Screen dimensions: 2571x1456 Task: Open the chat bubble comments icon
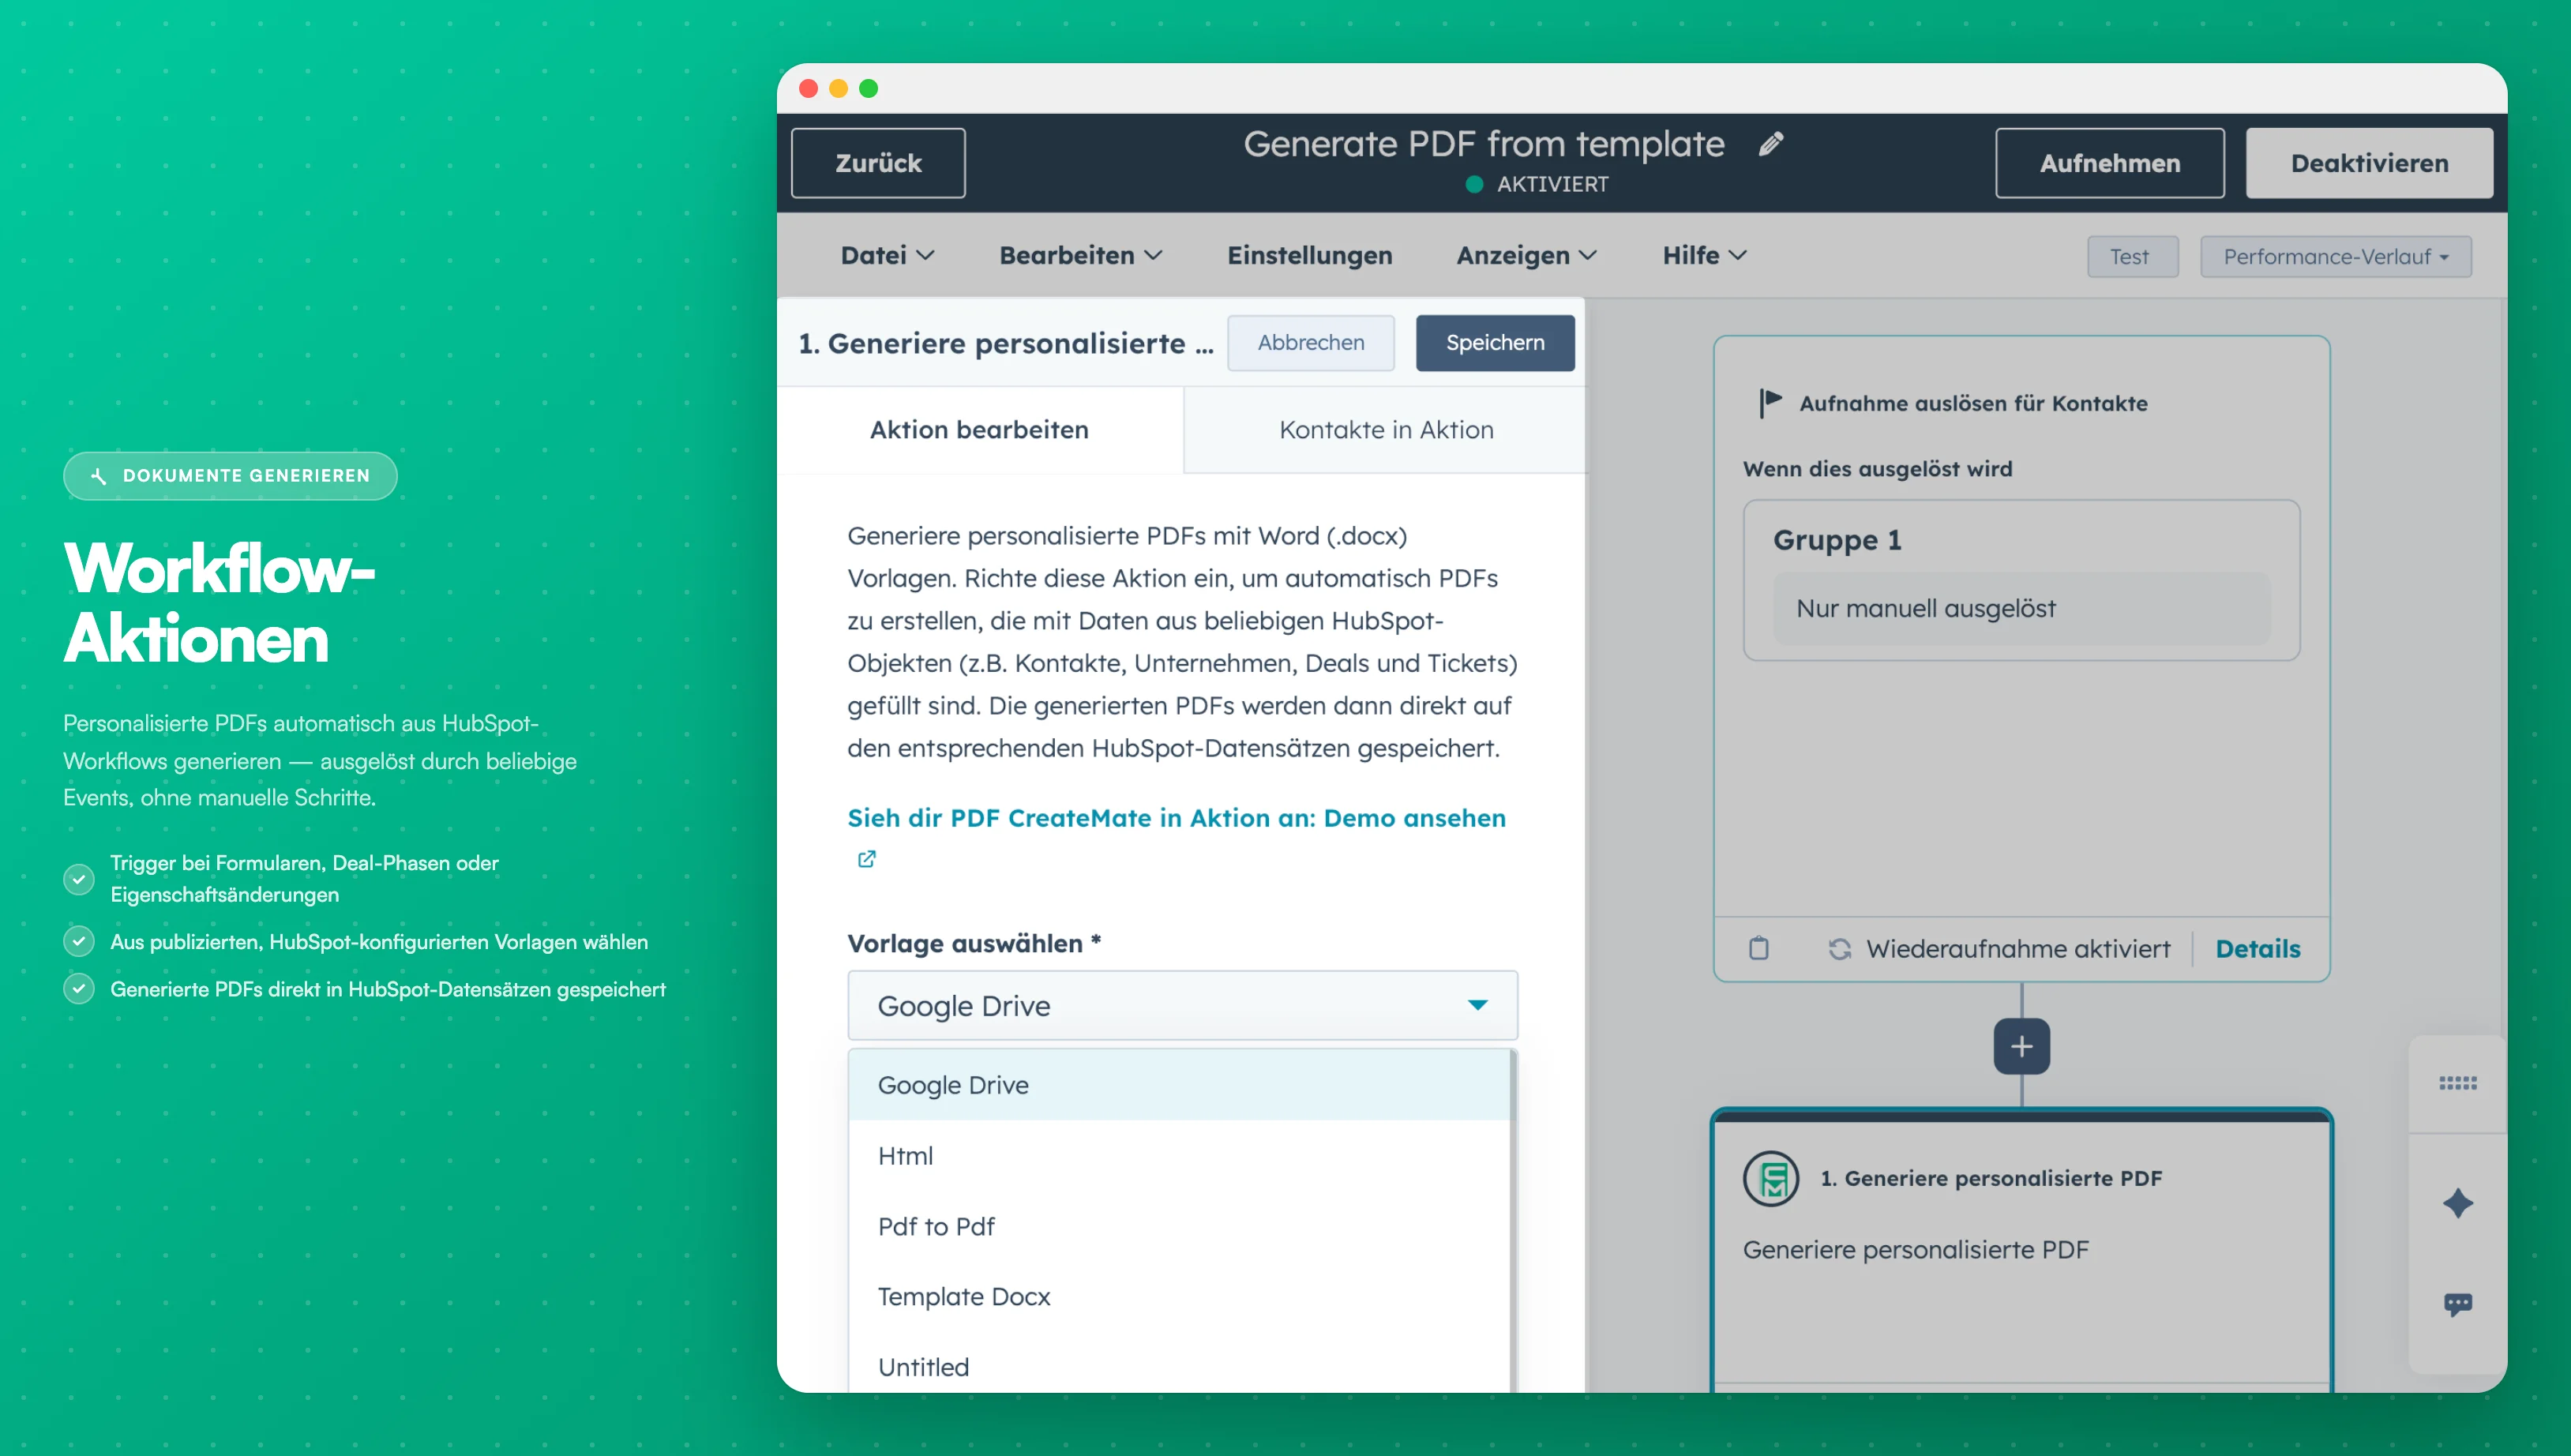(2457, 1304)
